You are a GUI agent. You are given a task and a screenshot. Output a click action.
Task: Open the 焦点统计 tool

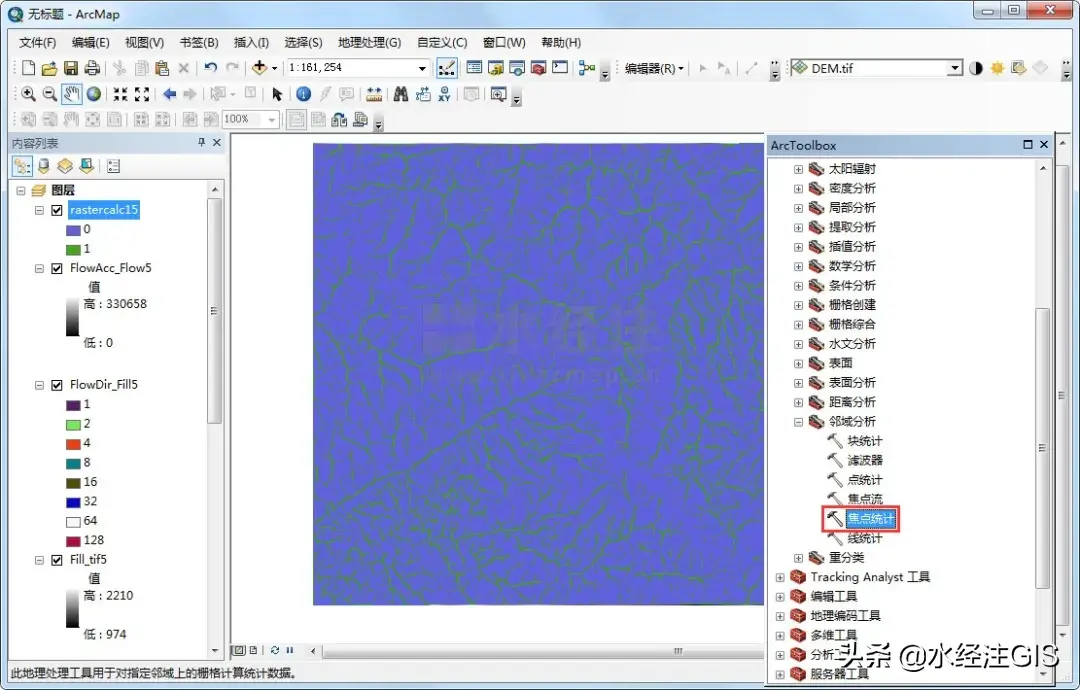tap(871, 519)
